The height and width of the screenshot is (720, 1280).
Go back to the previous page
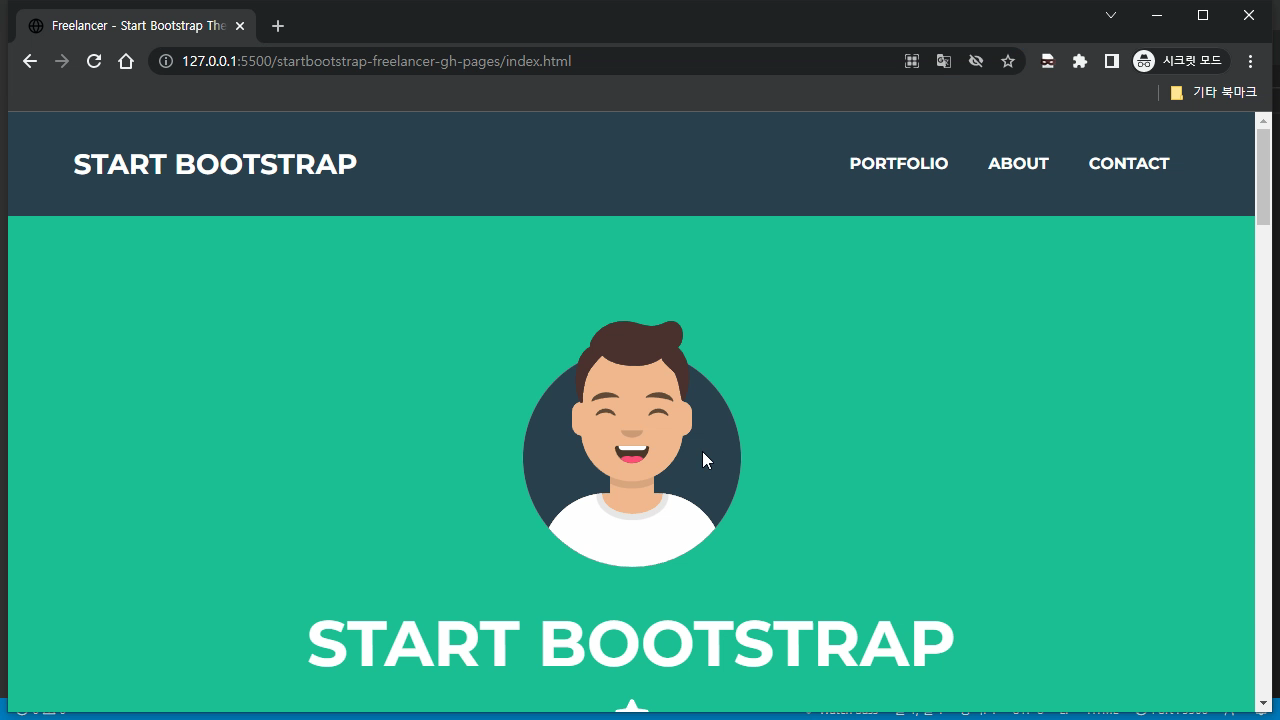click(x=30, y=61)
